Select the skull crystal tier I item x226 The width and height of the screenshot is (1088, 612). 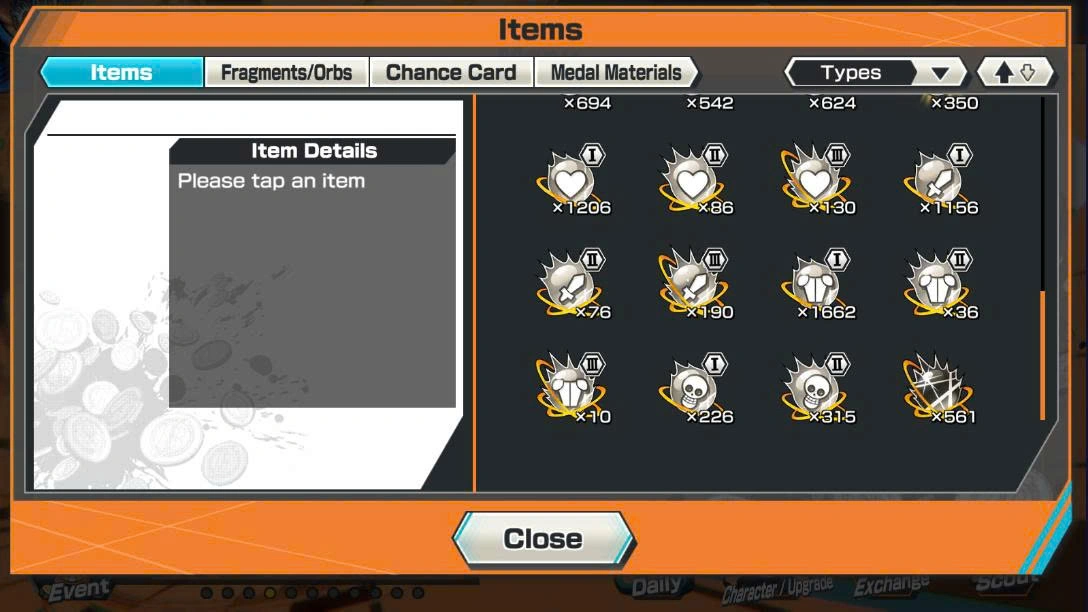pos(695,389)
